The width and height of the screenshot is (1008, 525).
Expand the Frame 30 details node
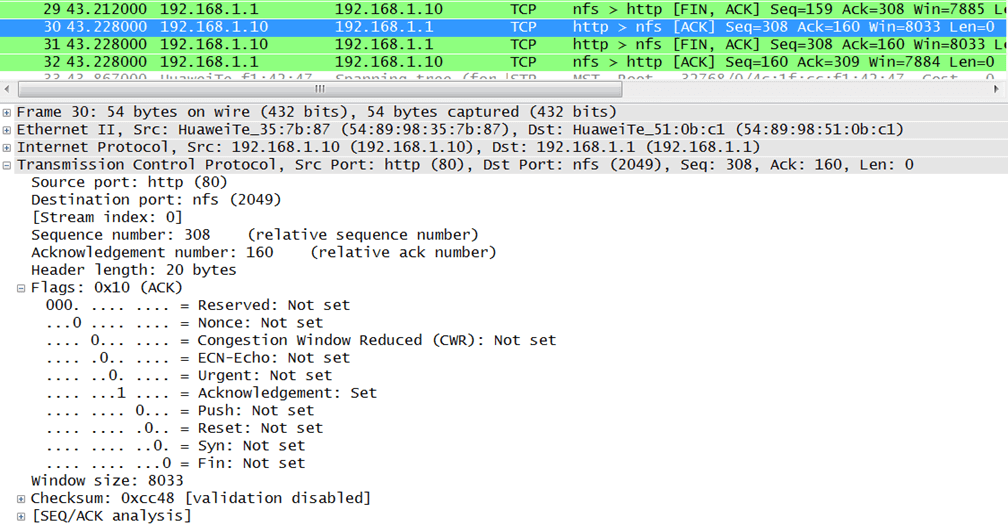pyautogui.click(x=8, y=112)
